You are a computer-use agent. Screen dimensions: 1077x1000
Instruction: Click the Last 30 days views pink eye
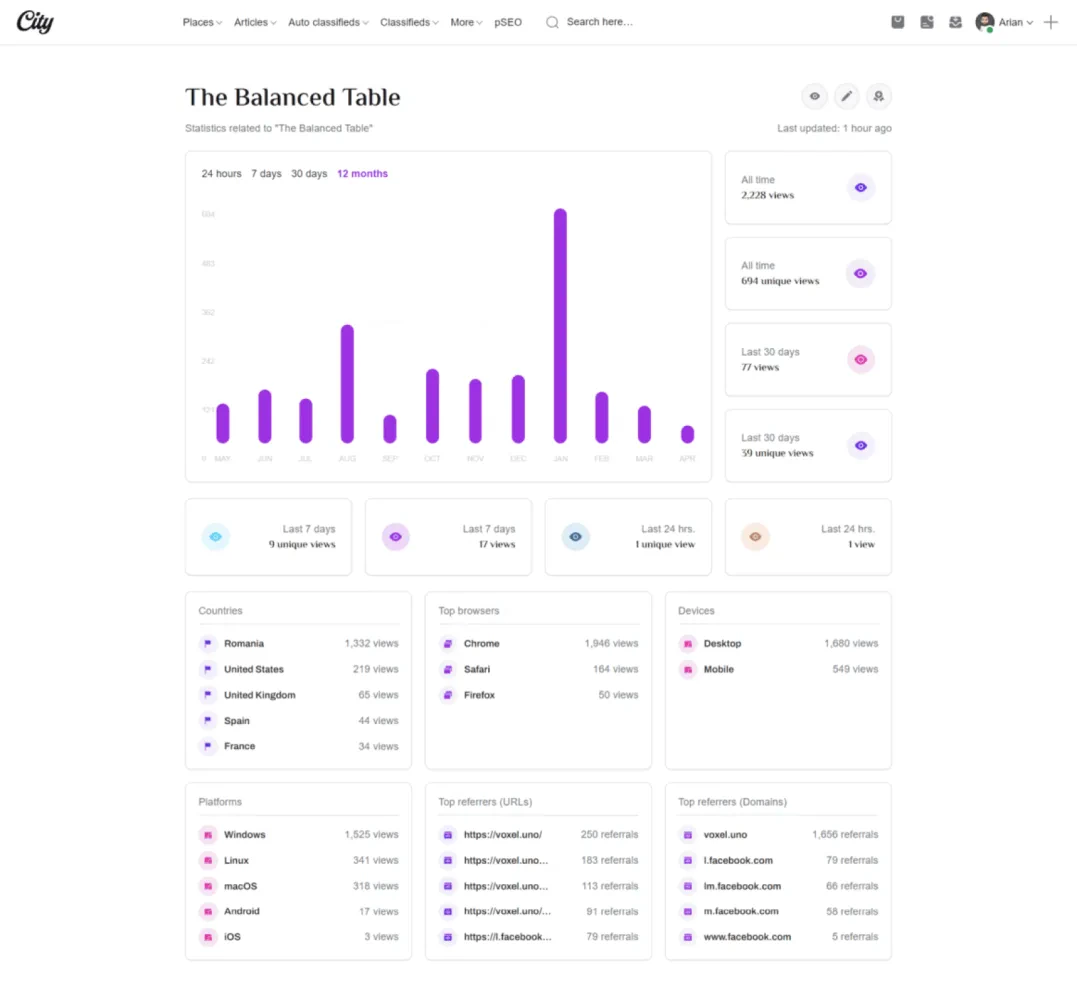[861, 359]
